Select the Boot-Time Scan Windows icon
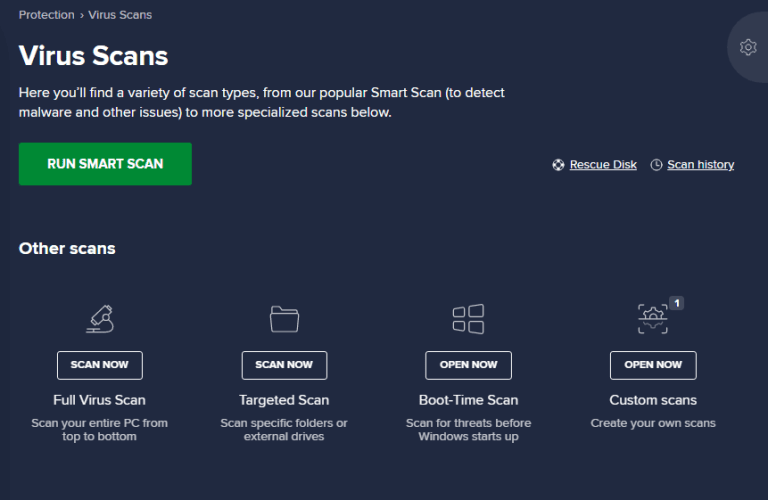The image size is (768, 500). (x=468, y=319)
